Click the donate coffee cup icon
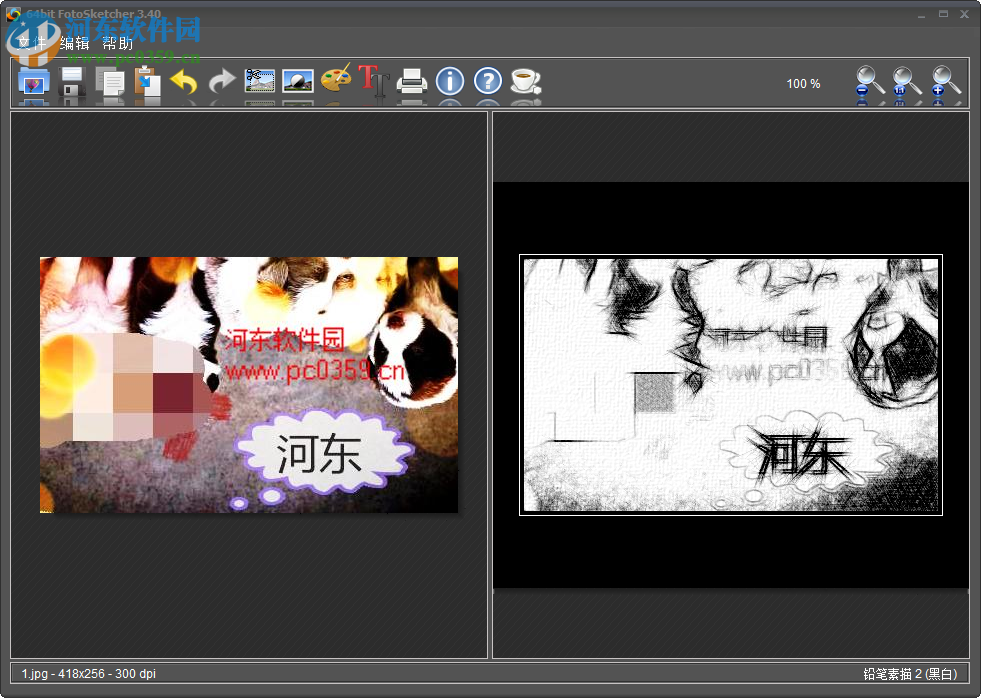 [524, 84]
